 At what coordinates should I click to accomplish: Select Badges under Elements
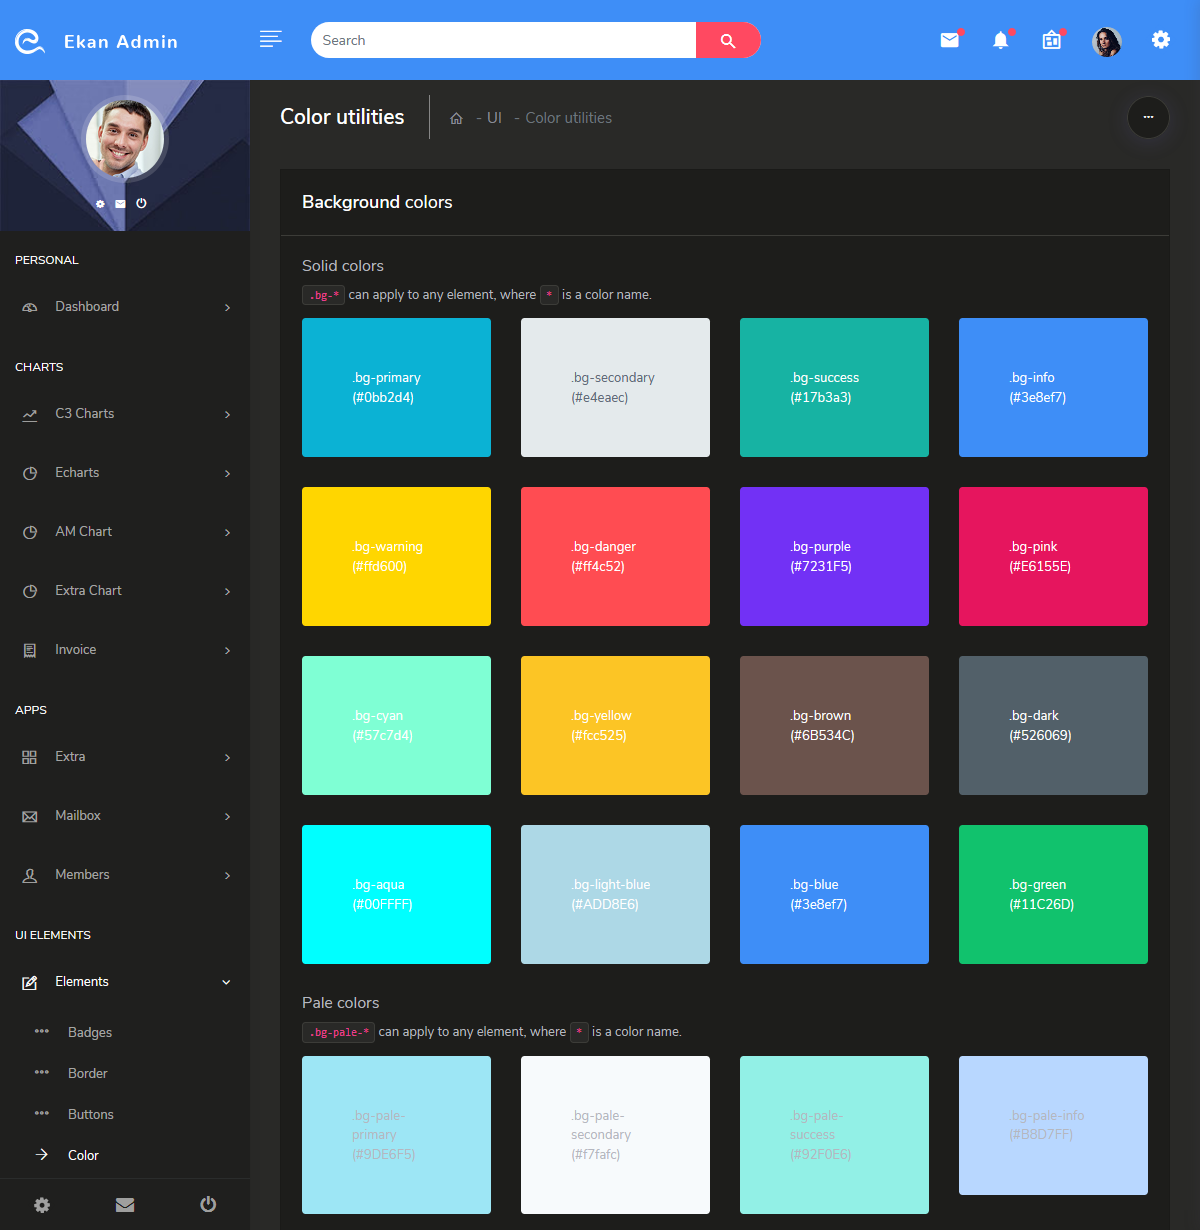pyautogui.click(x=89, y=1032)
